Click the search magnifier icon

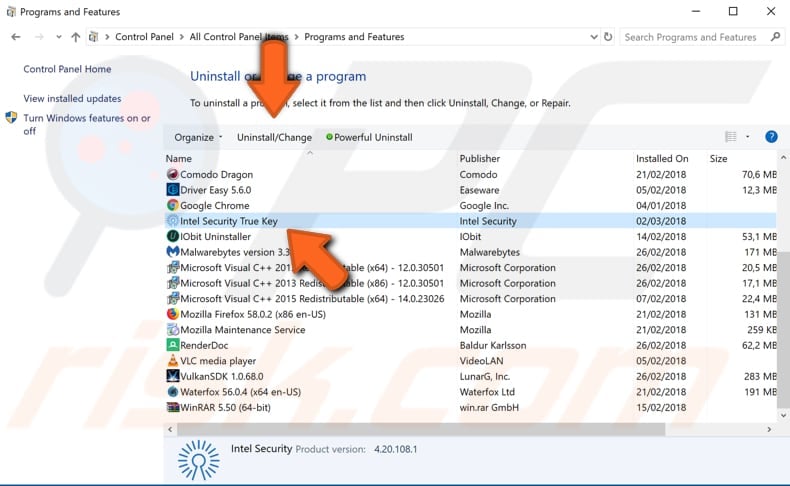click(x=775, y=37)
